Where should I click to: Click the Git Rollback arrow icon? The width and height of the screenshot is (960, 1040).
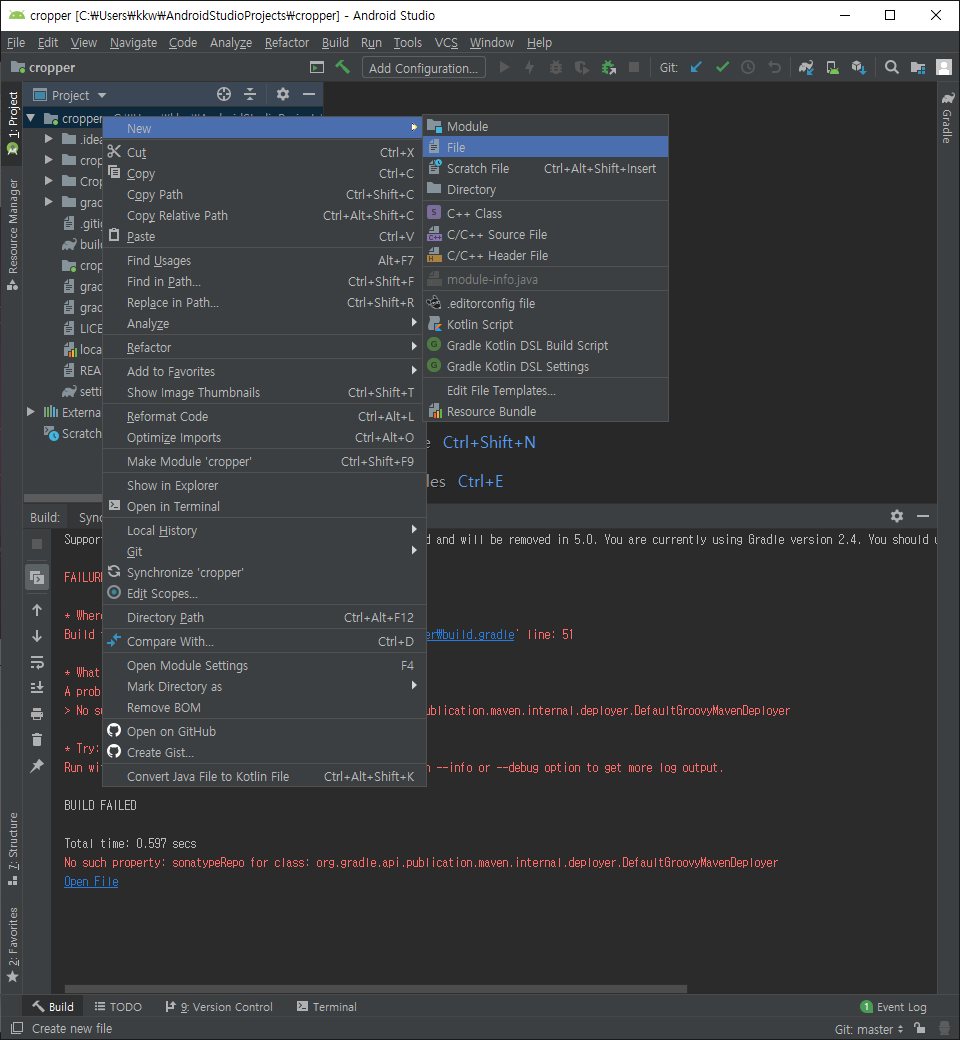774,67
